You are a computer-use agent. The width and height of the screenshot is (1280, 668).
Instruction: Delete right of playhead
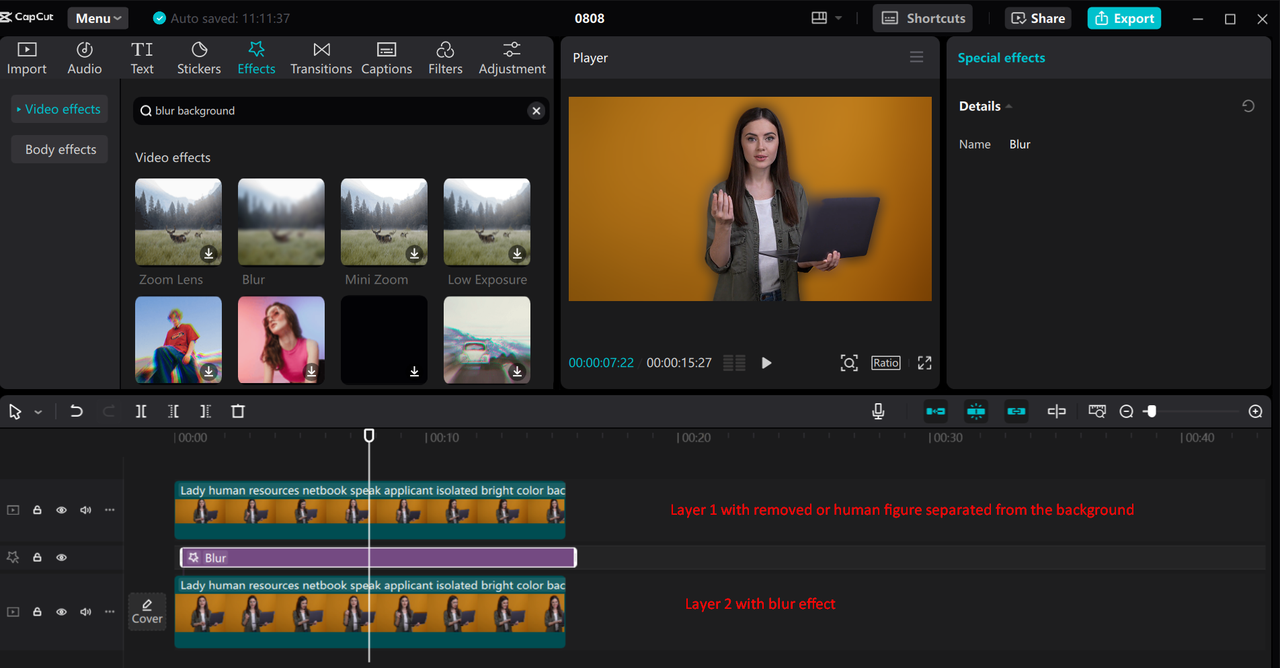(x=205, y=411)
